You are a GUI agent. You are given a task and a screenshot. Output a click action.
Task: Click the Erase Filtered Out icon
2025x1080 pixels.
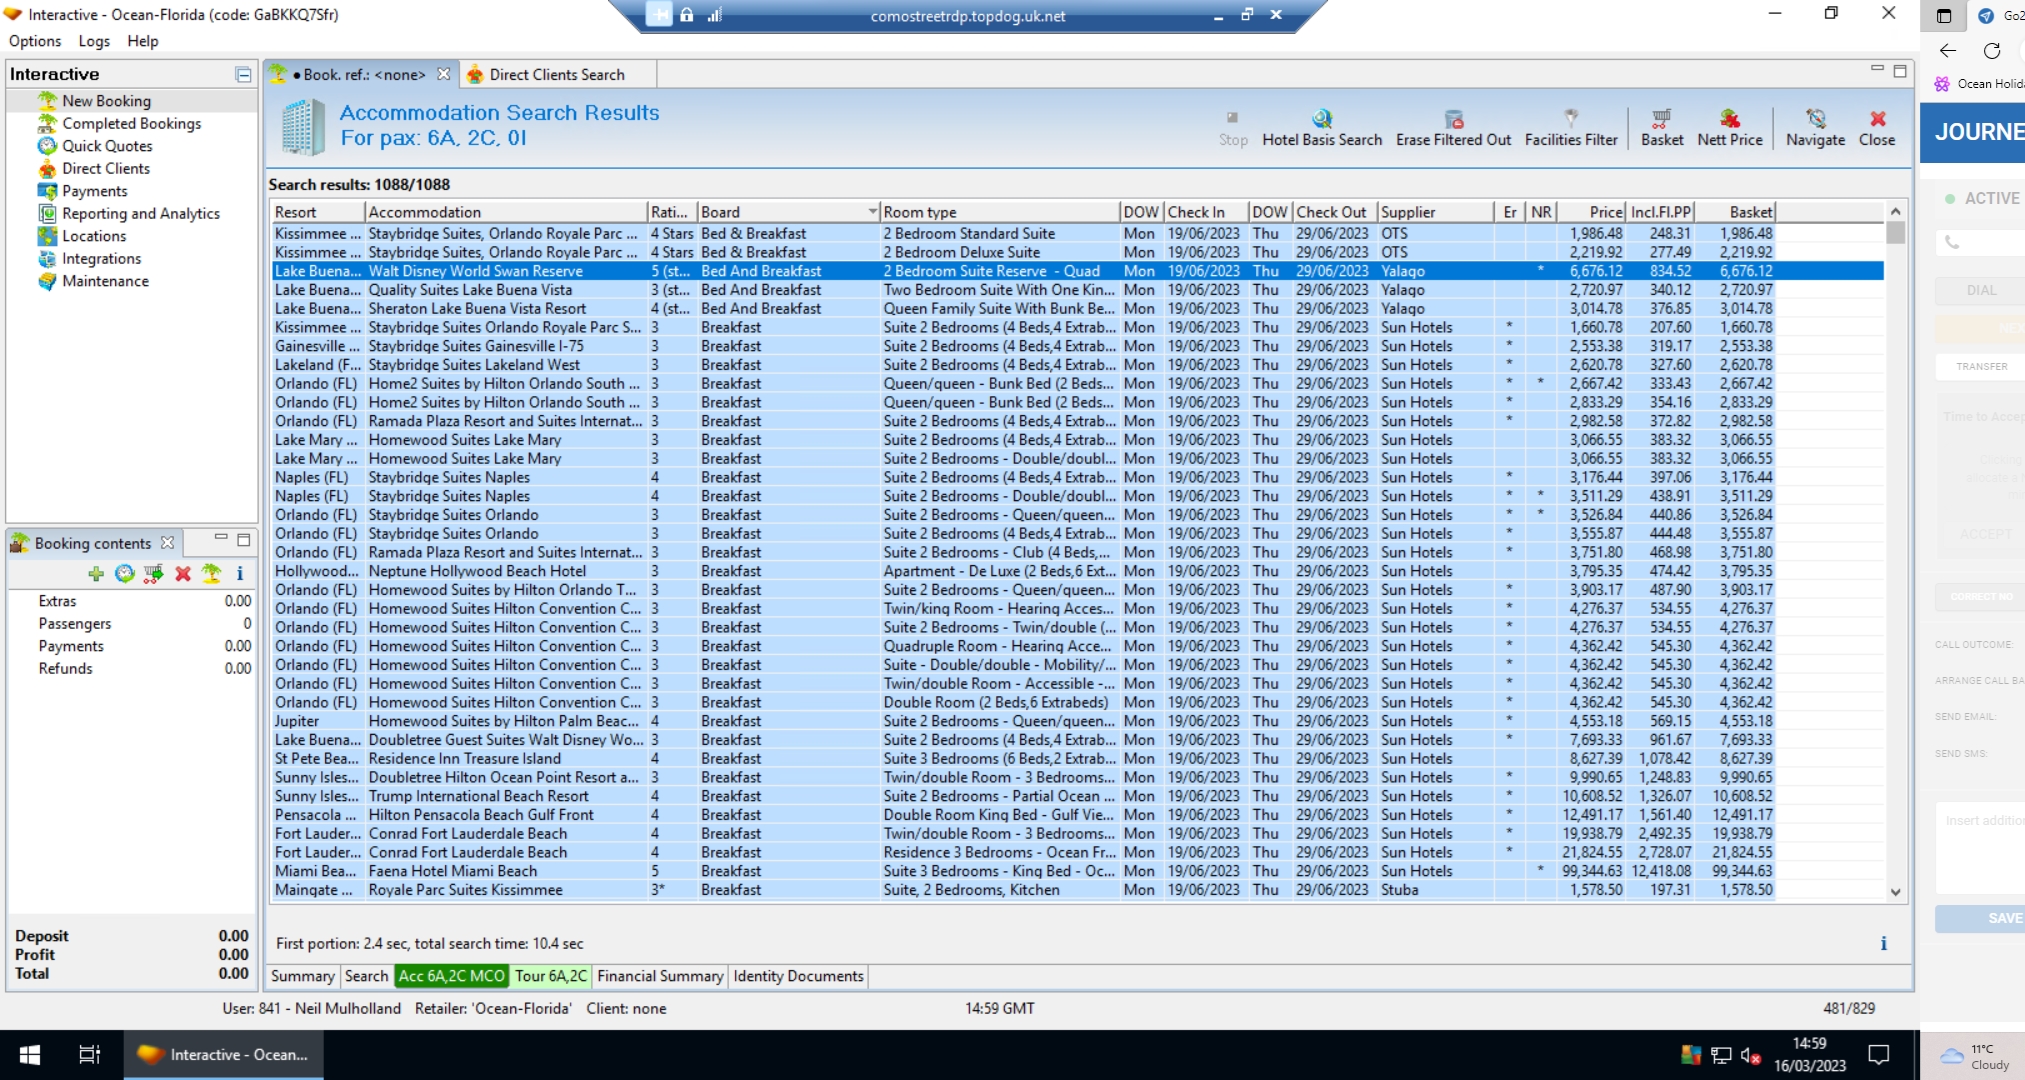click(x=1453, y=120)
